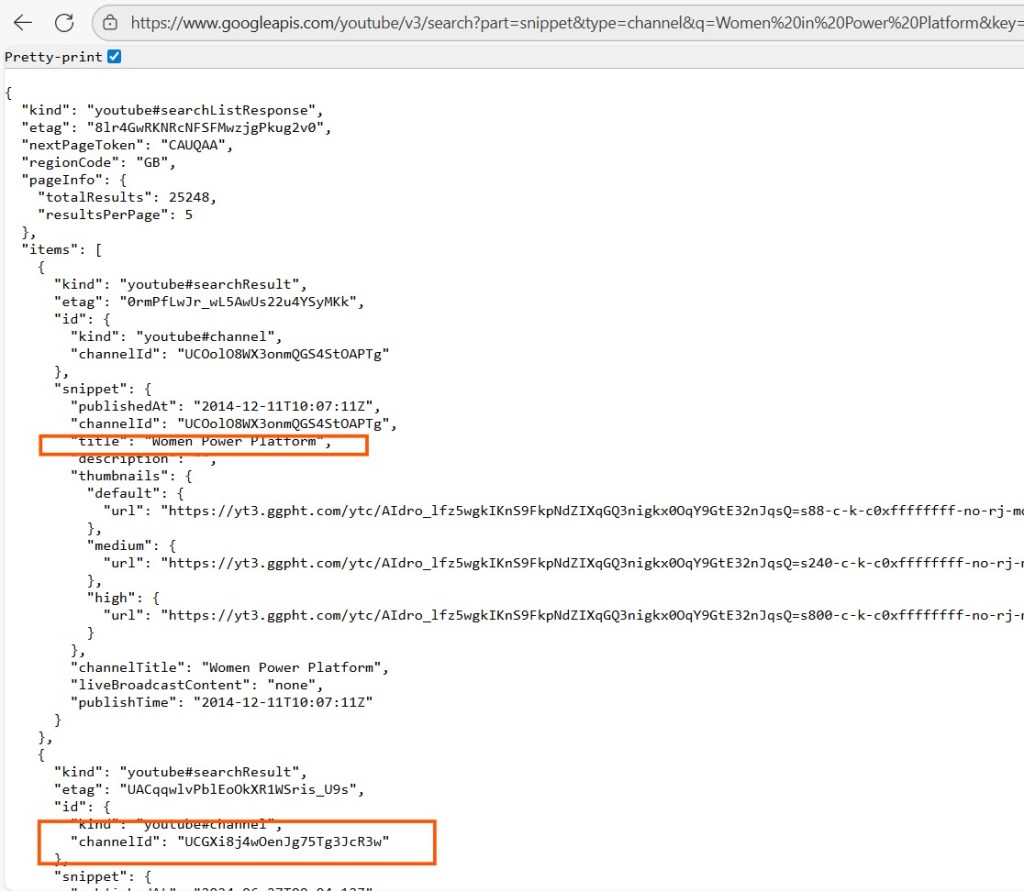Click the medium thumbnail URL
The height and width of the screenshot is (891, 1024).
[590, 563]
